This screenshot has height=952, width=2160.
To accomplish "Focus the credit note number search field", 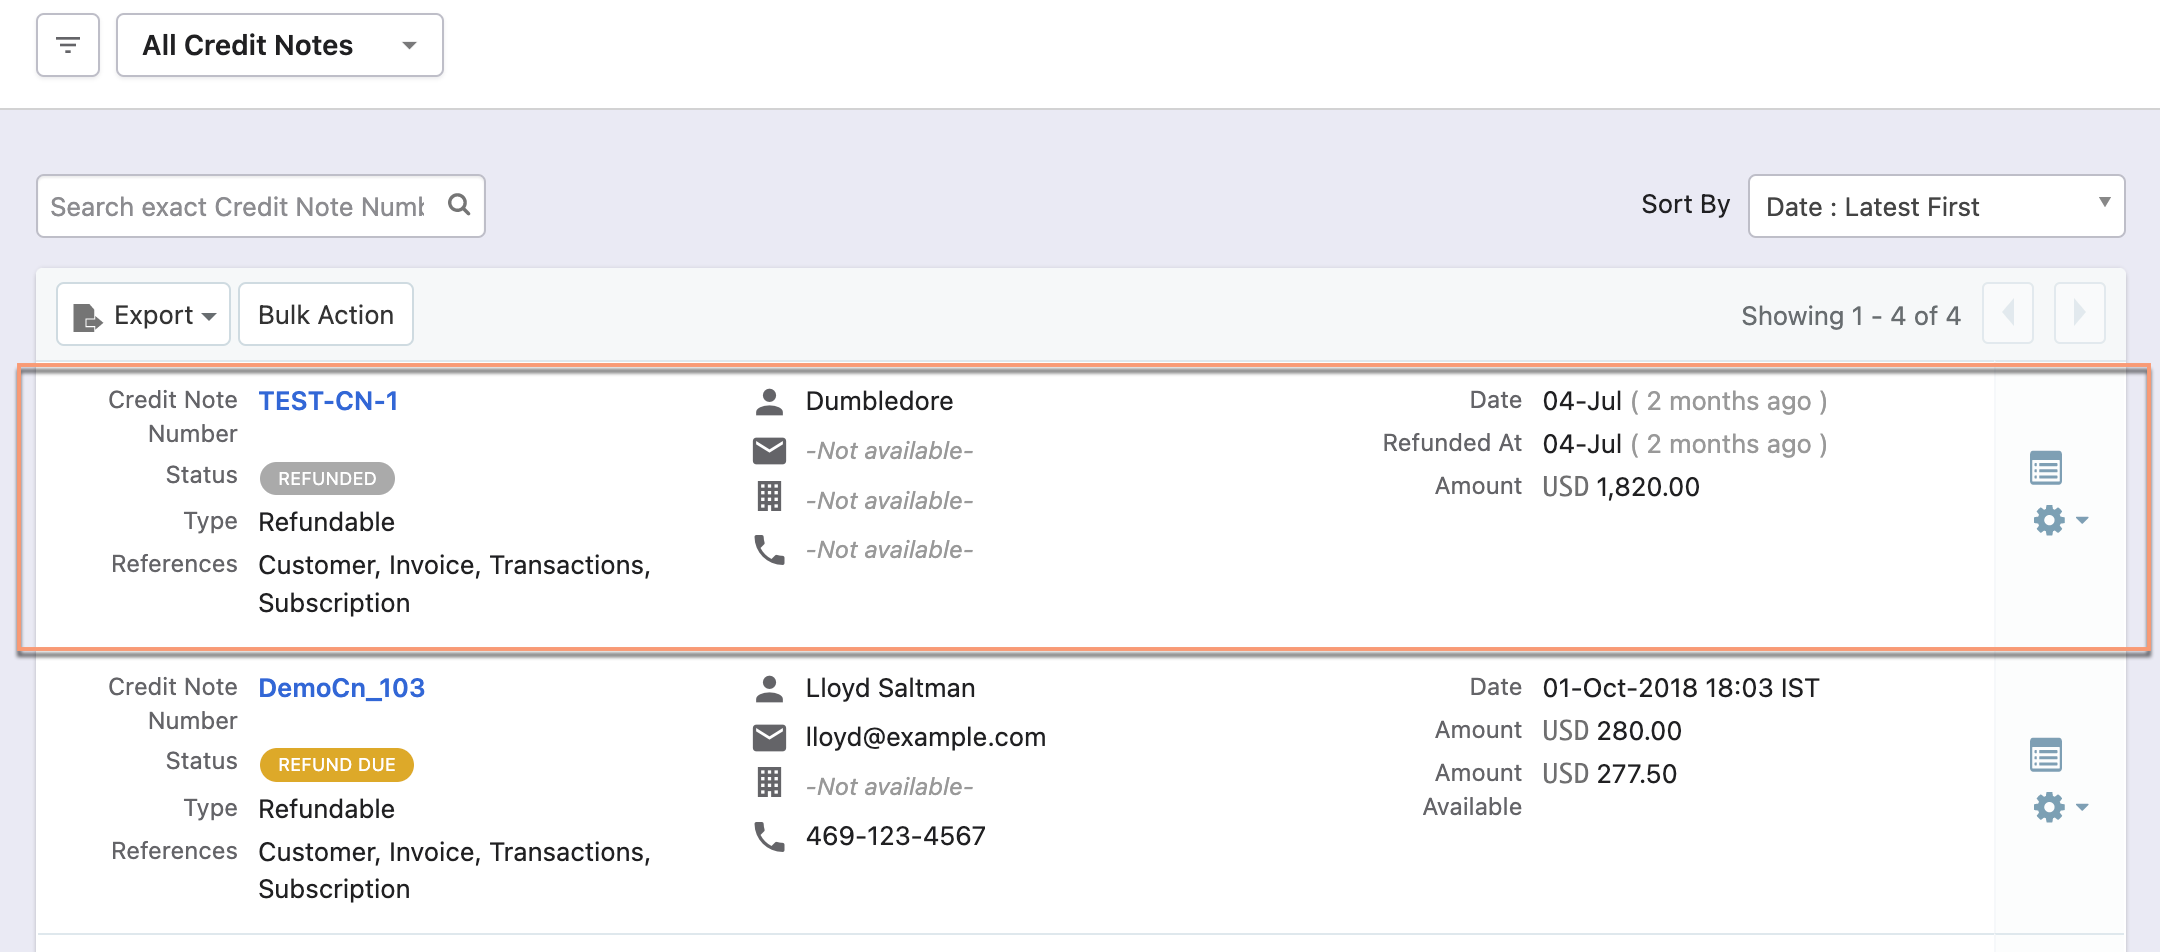I will pos(238,207).
